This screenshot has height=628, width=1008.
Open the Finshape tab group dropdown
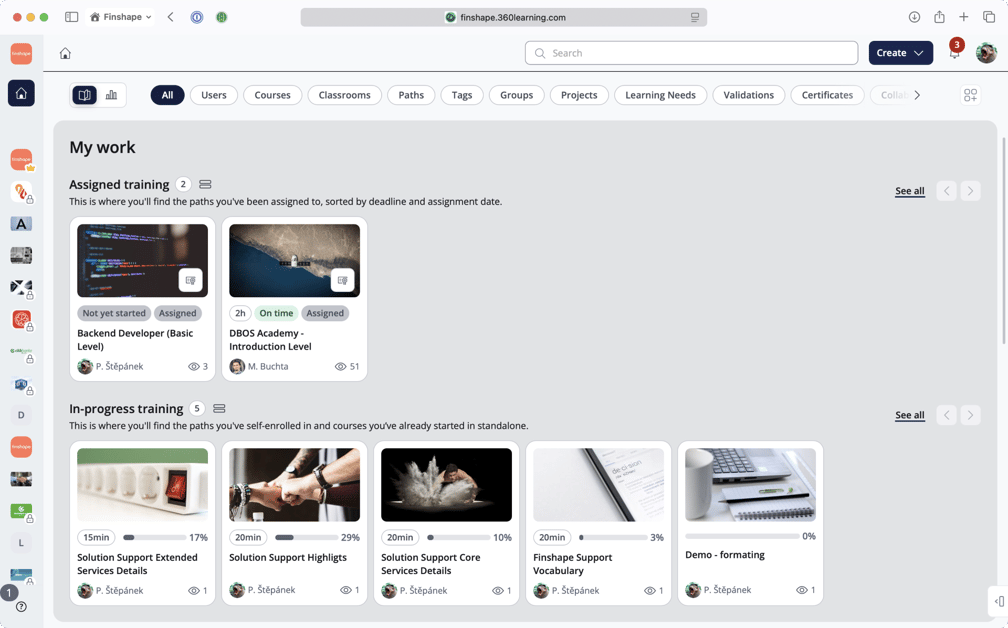coord(122,17)
